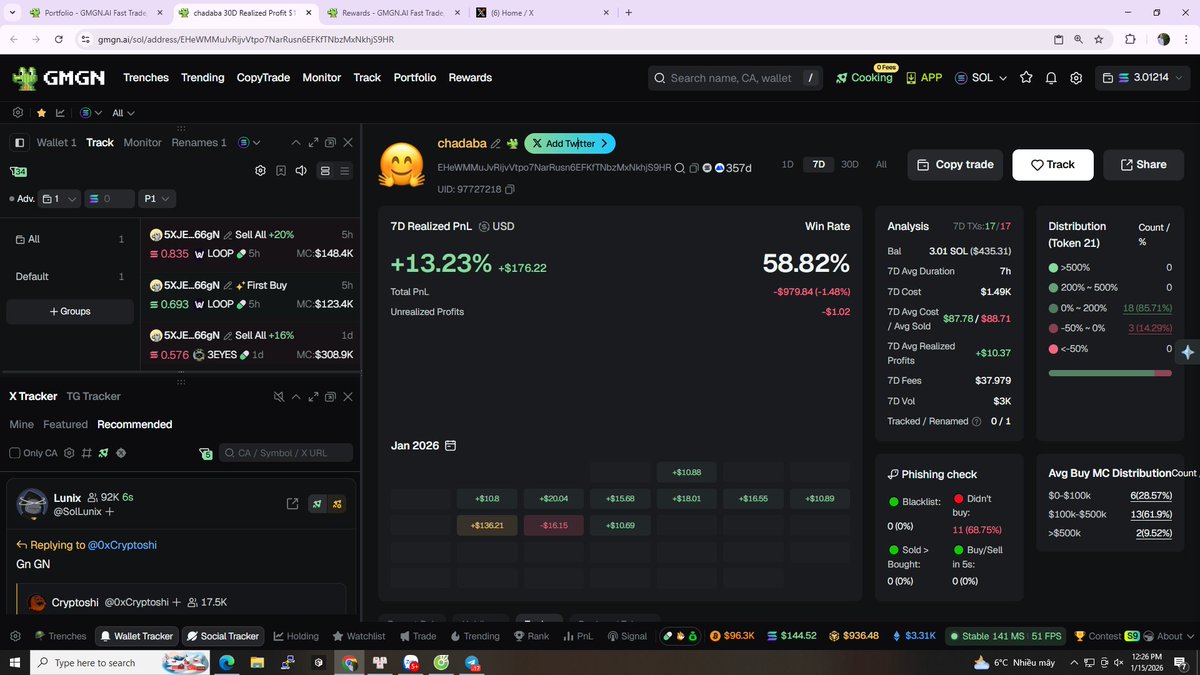Open the settings gear next to the bell
The image size is (1200, 675).
[x=1076, y=78]
